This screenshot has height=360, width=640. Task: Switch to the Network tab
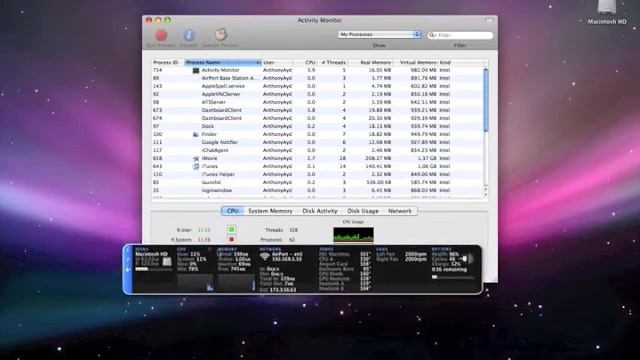pyautogui.click(x=400, y=211)
